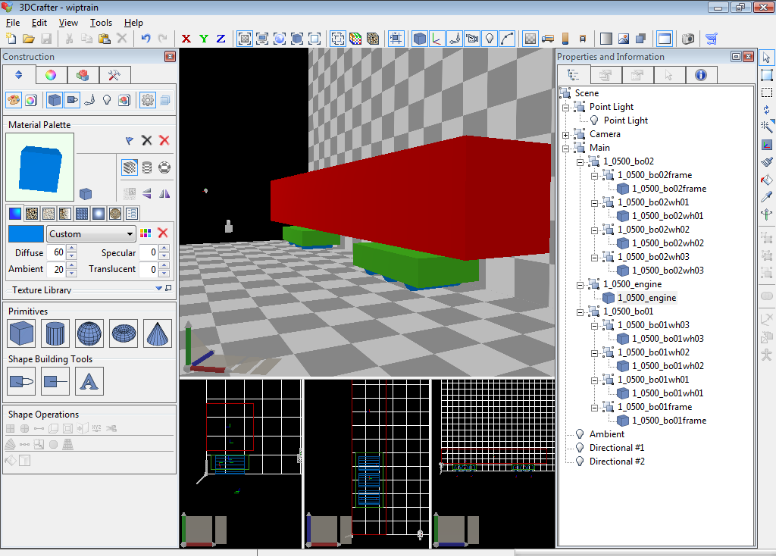Image resolution: width=776 pixels, height=556 pixels.
Task: Collapse the 1_0500_bo02 group node
Action: [x=580, y=161]
